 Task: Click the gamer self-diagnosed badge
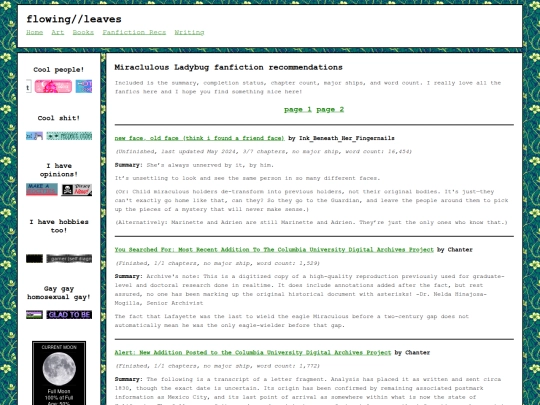tap(69, 258)
